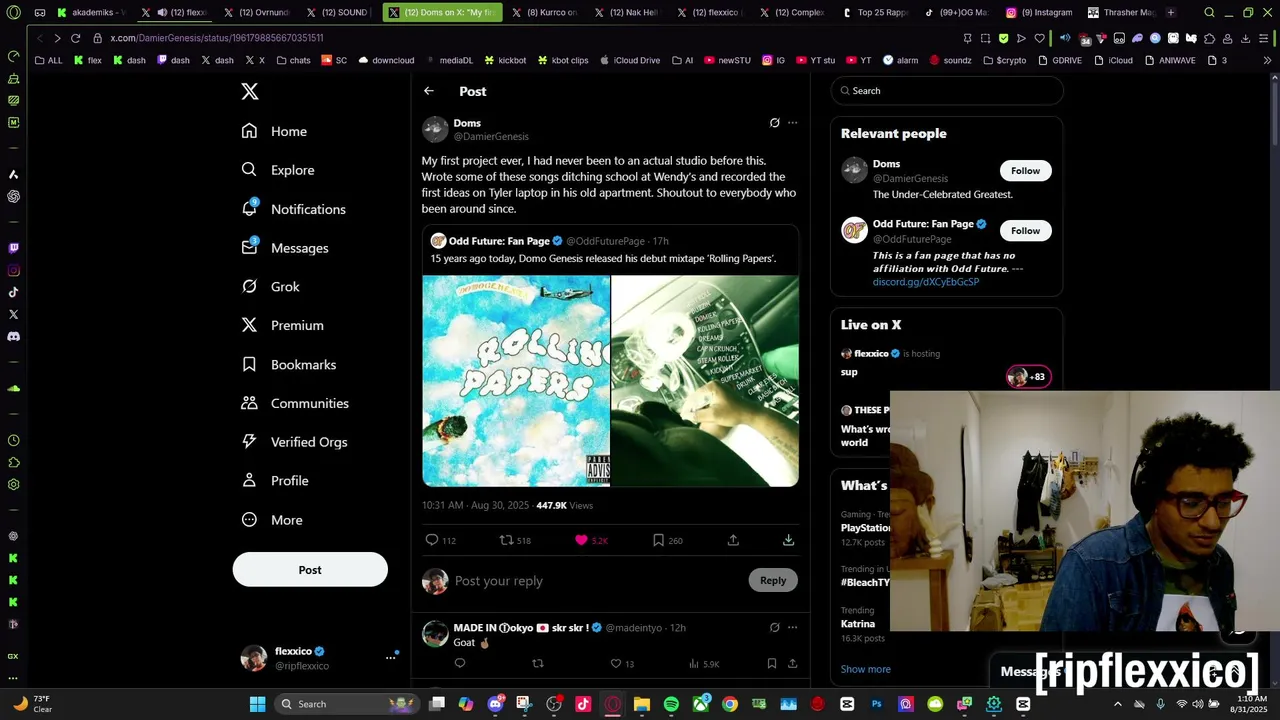Image resolution: width=1280 pixels, height=720 pixels.
Task: Open more options on Doms post
Action: (792, 123)
